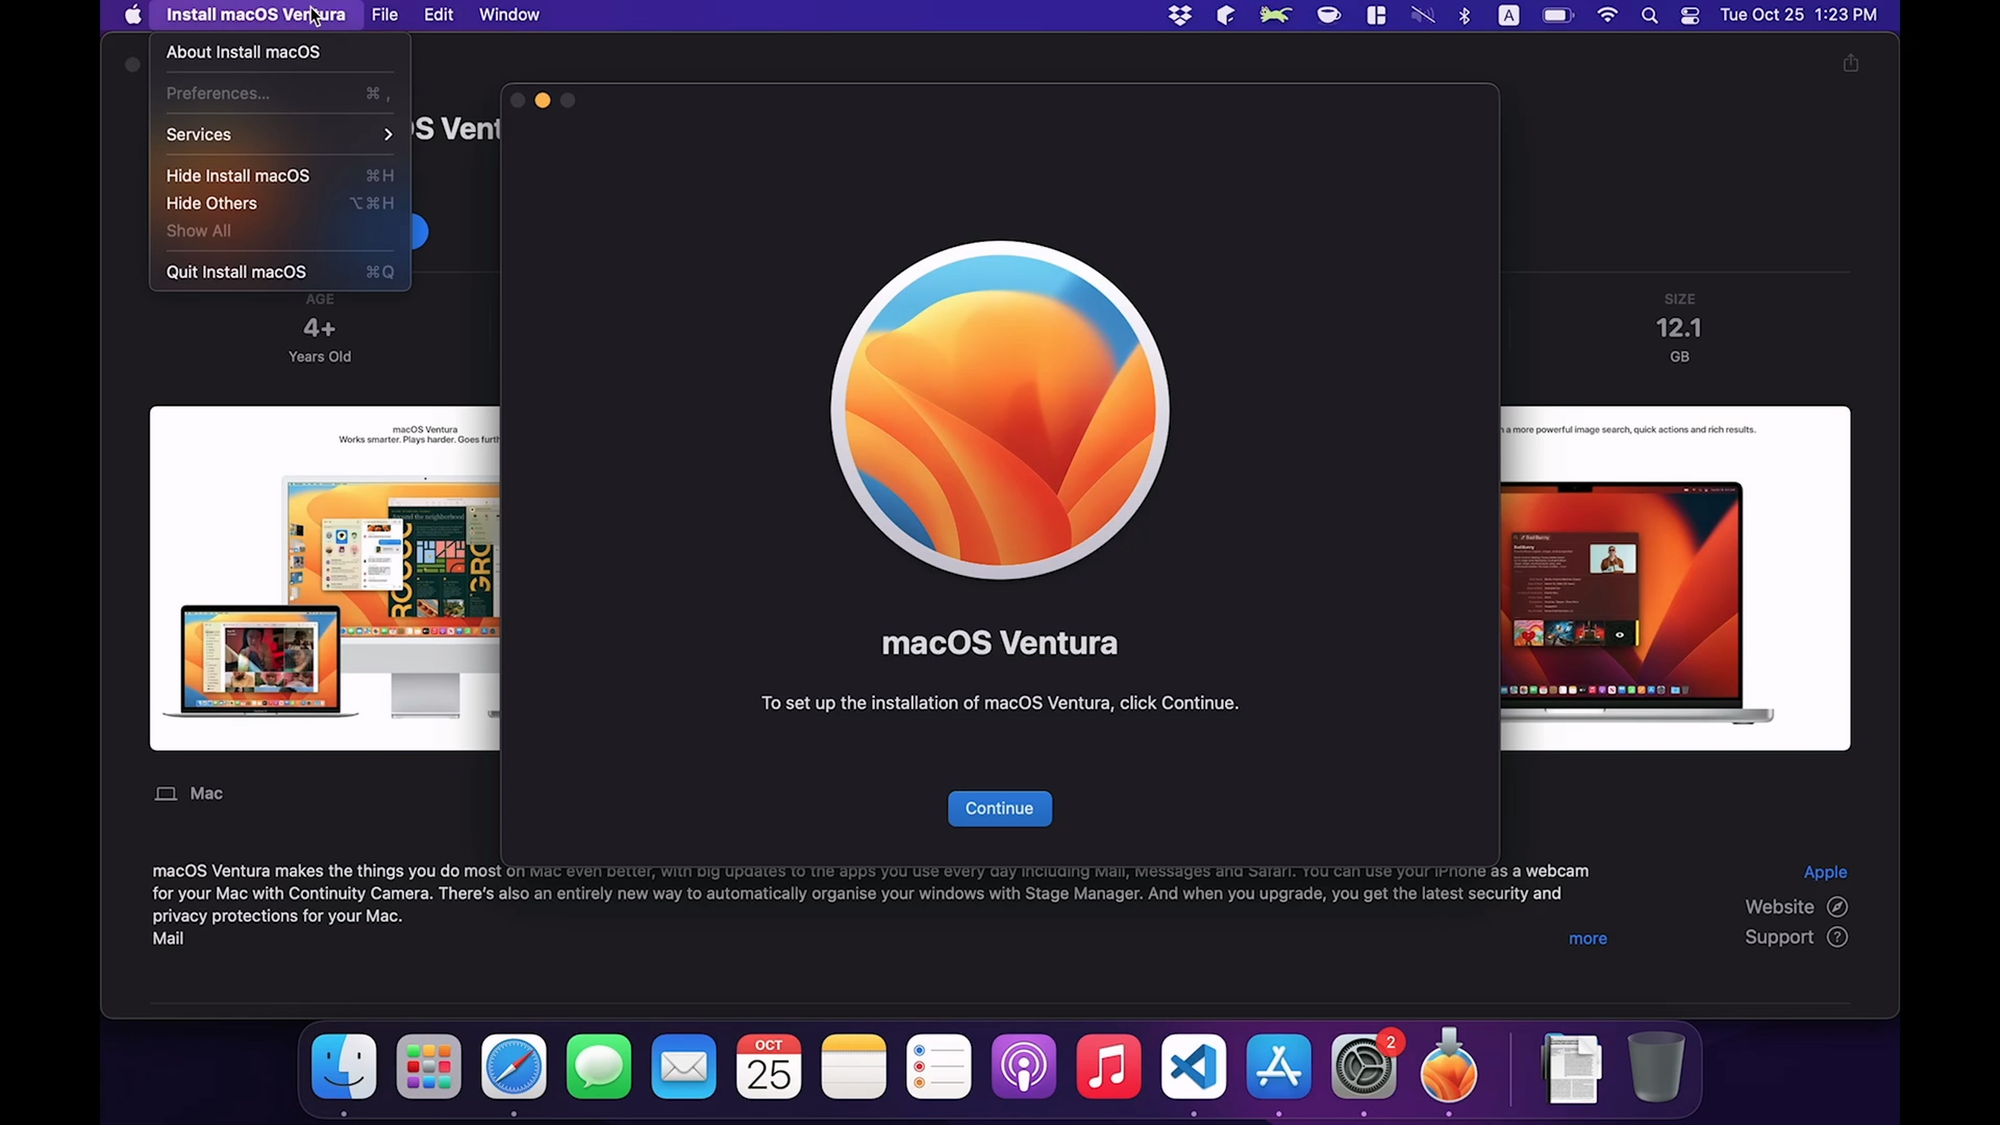Minimize the installer window yellow button
Screen dimensions: 2000x1125
[543, 100]
